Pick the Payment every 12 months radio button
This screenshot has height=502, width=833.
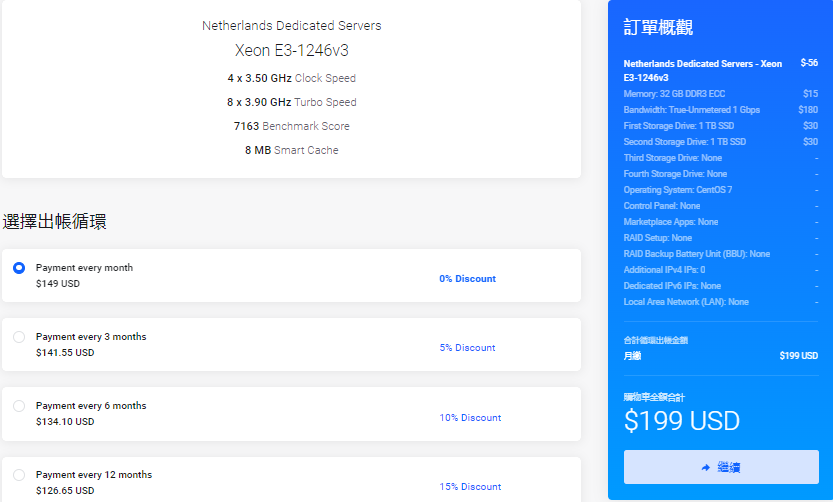click(19, 475)
